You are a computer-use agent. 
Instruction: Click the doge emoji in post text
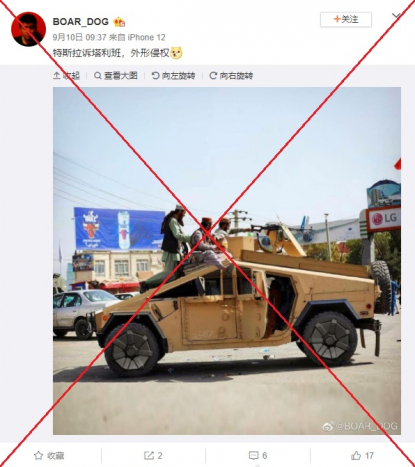[177, 53]
